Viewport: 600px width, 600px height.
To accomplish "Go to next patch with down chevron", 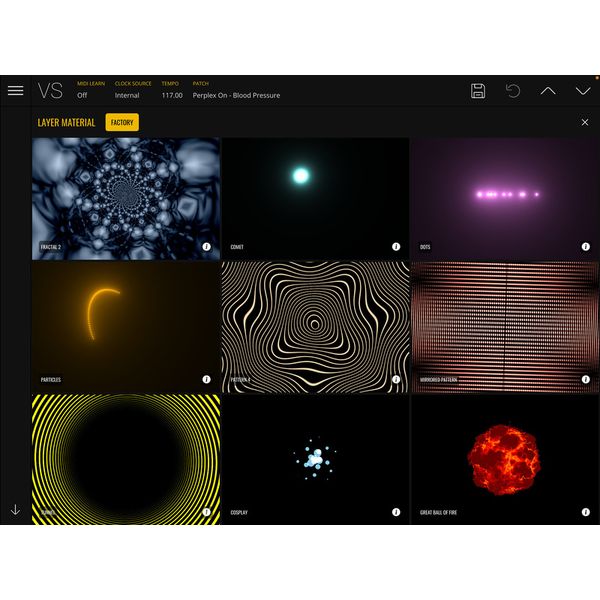I will pyautogui.click(x=583, y=91).
